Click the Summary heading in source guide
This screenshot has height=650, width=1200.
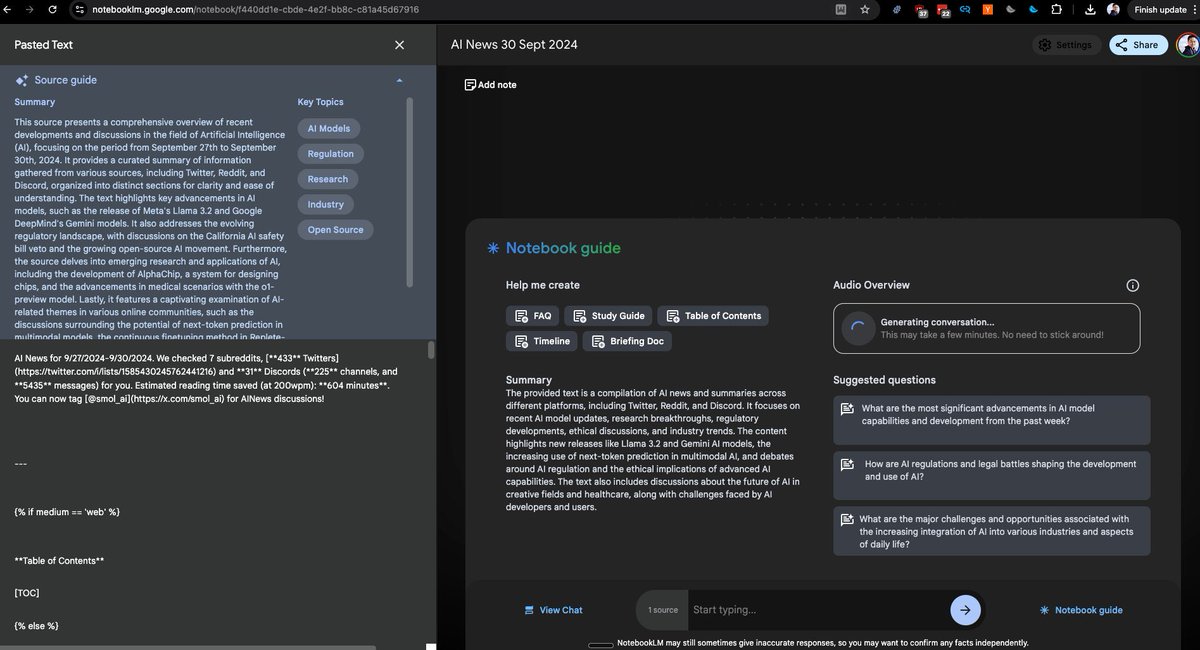click(x=35, y=102)
